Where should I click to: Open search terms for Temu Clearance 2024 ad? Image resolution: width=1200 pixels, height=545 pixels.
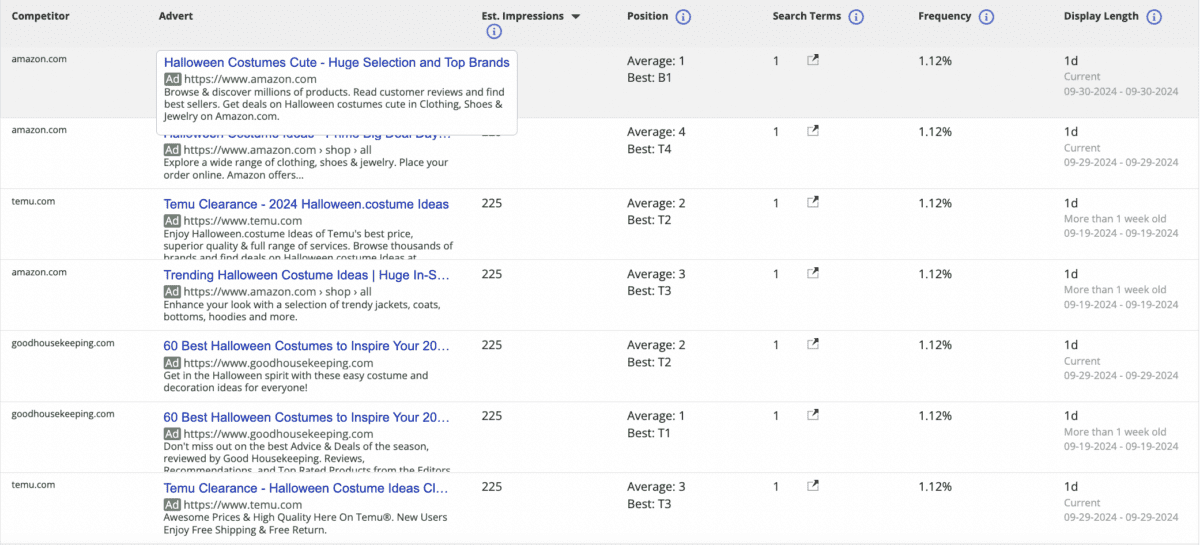813,202
